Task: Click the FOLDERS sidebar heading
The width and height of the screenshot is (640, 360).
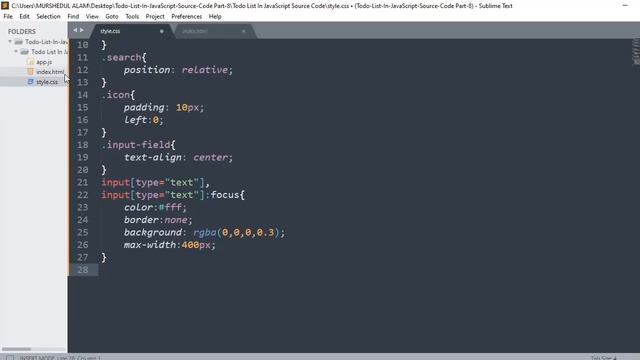Action: click(22, 31)
